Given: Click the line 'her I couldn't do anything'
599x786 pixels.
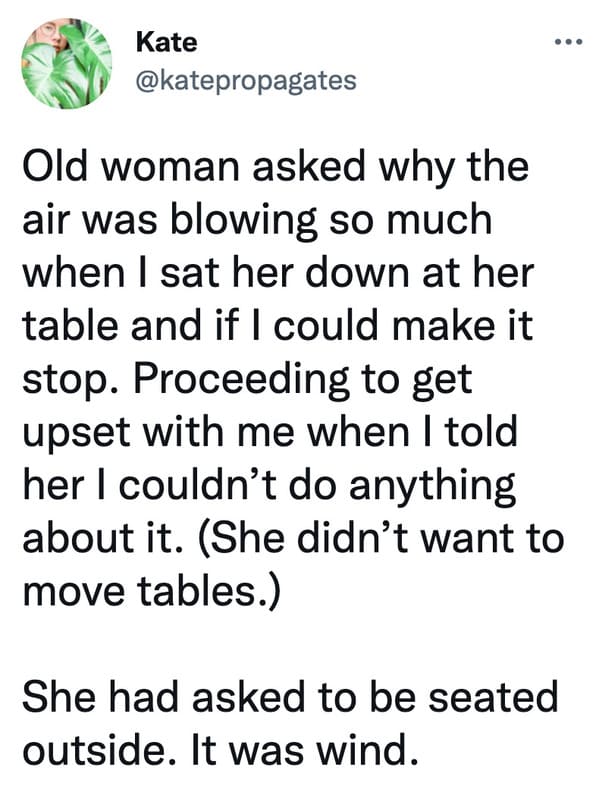Looking at the screenshot, I should pos(269,487).
